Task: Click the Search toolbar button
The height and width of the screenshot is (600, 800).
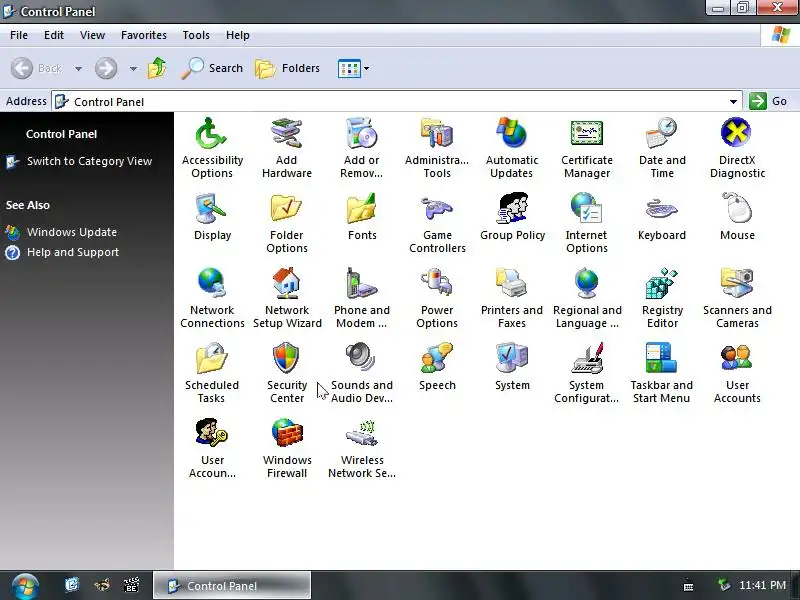Action: pos(212,68)
